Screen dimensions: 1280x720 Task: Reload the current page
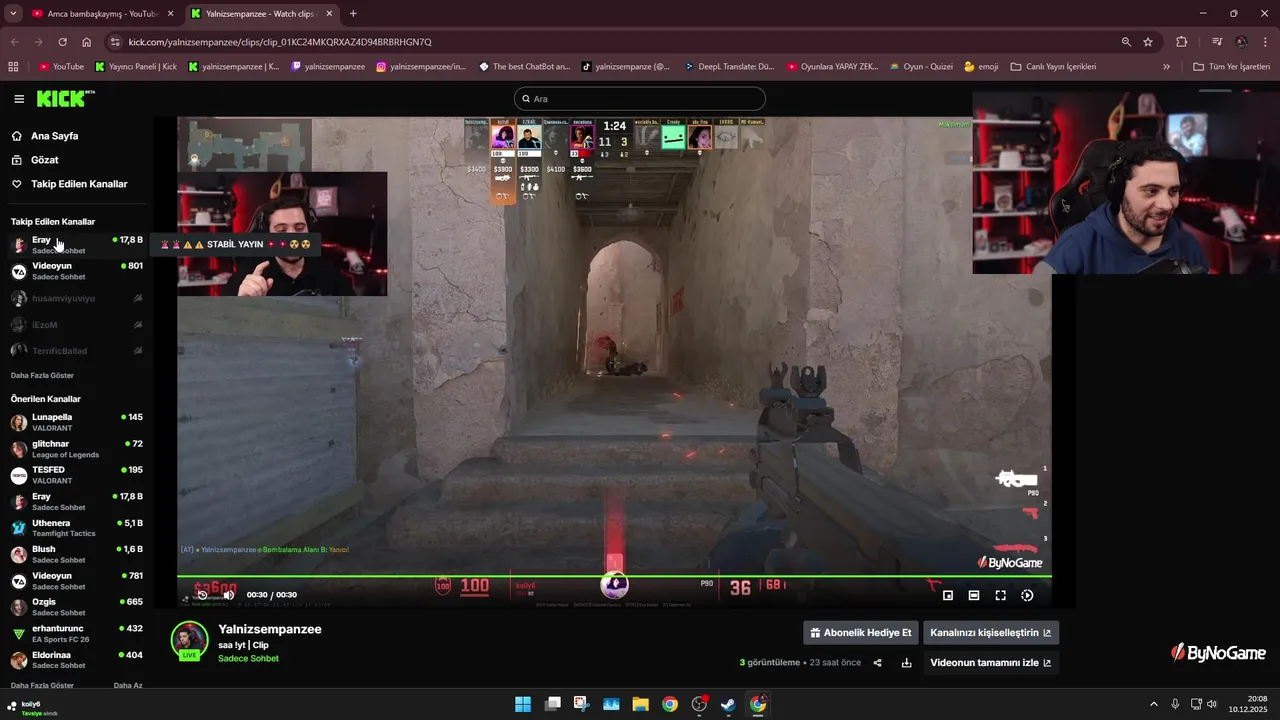(62, 42)
